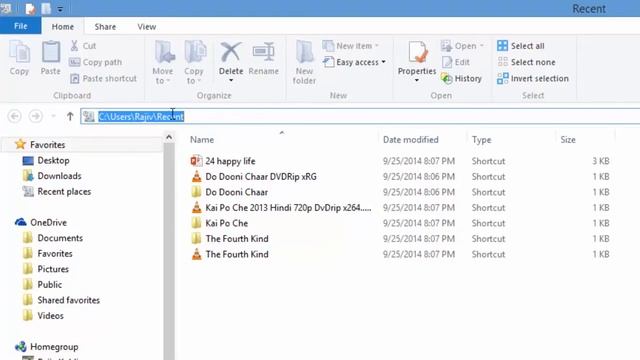Viewport: 640px width, 360px height.
Task: Click Favorites header in navigation pane
Action: [x=40, y=144]
